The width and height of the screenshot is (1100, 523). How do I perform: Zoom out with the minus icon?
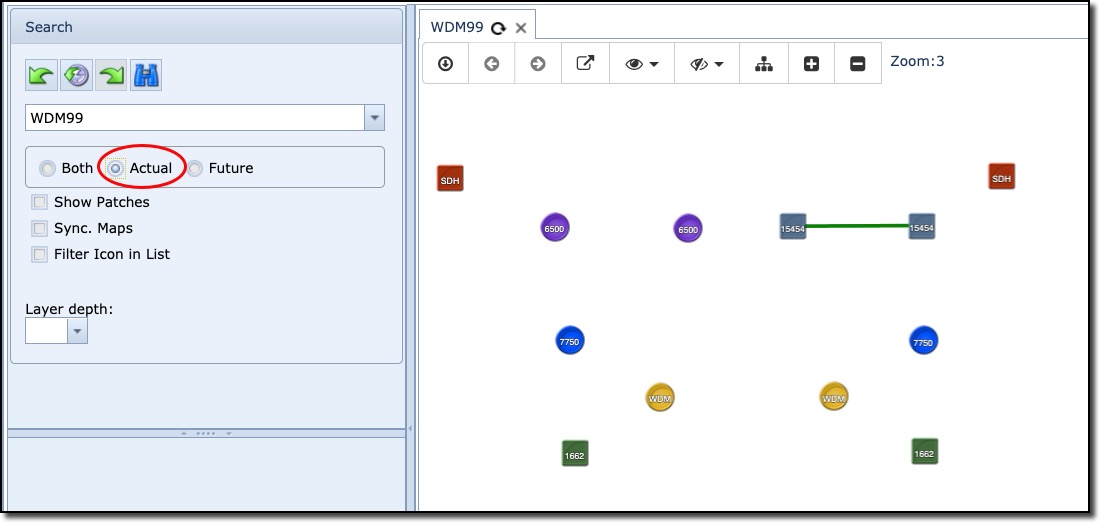click(x=857, y=64)
